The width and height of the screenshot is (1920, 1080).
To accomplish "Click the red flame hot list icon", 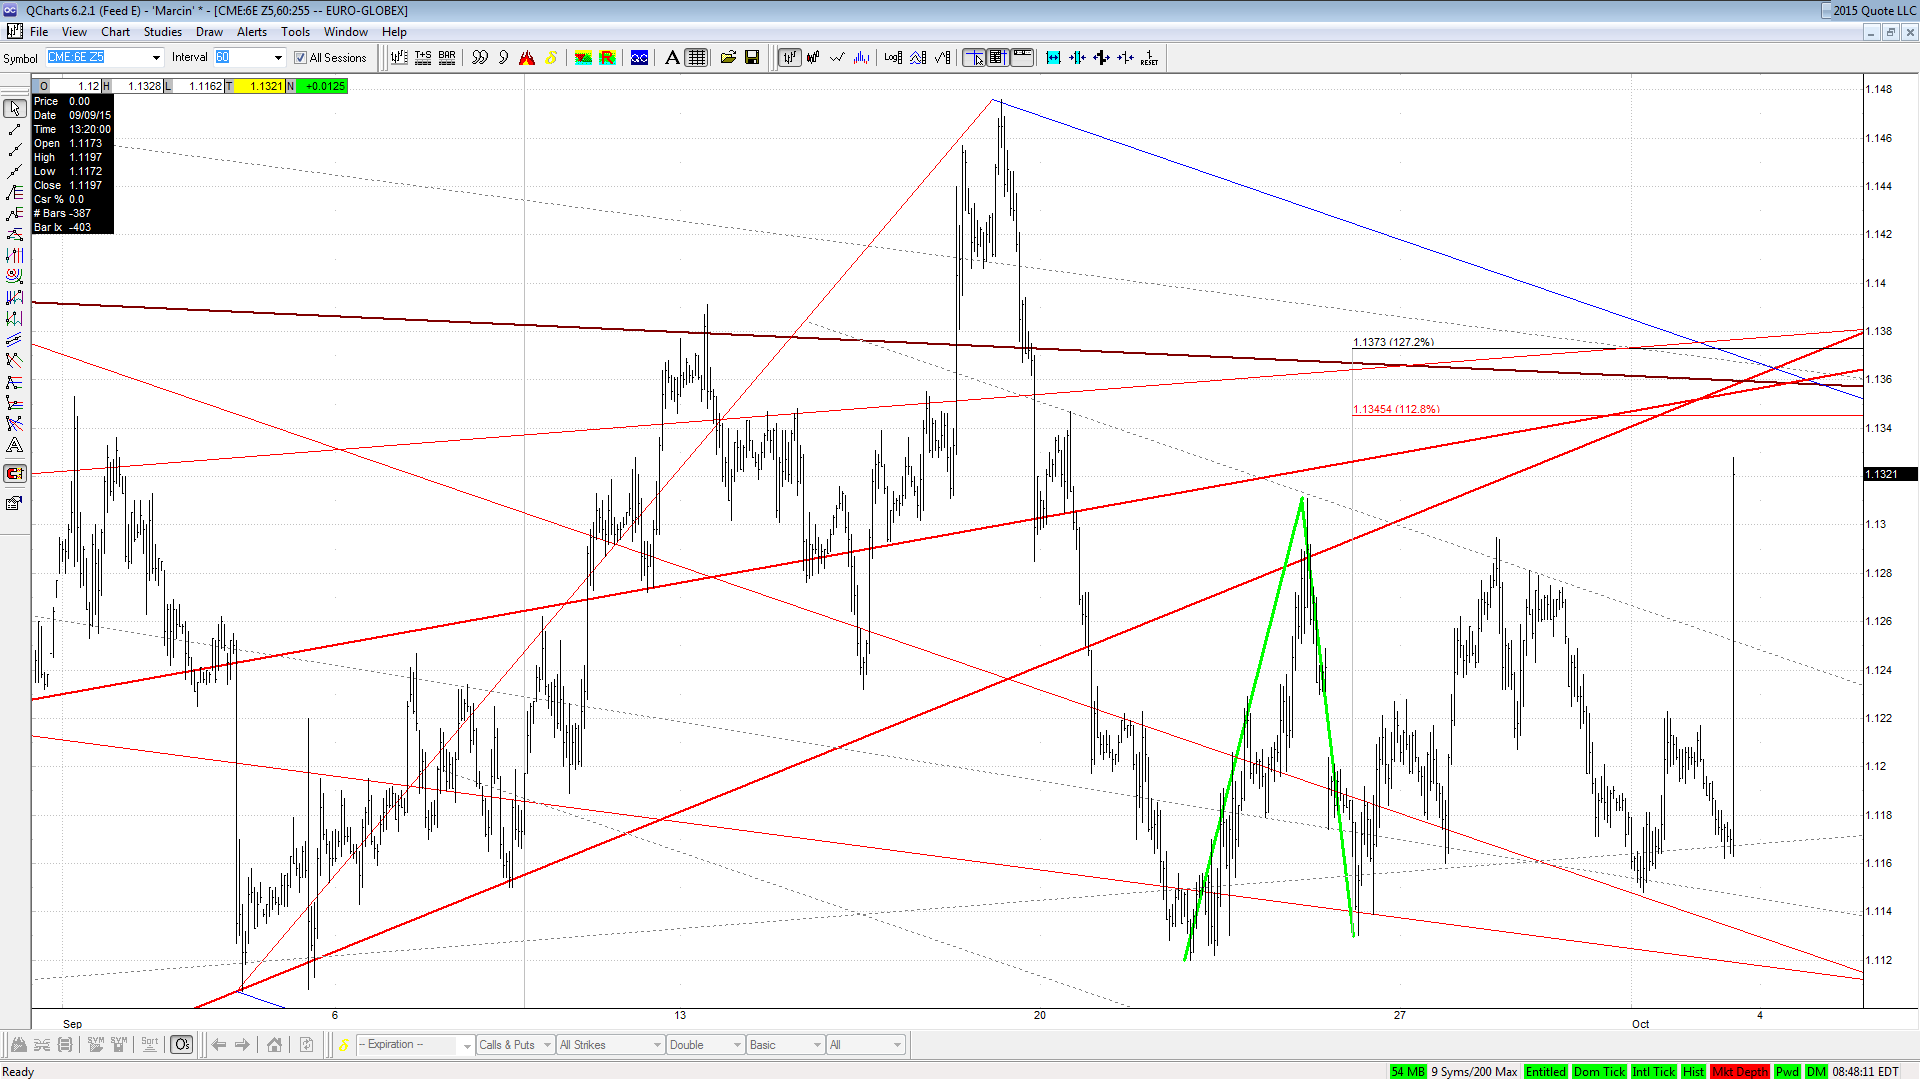I will (527, 58).
